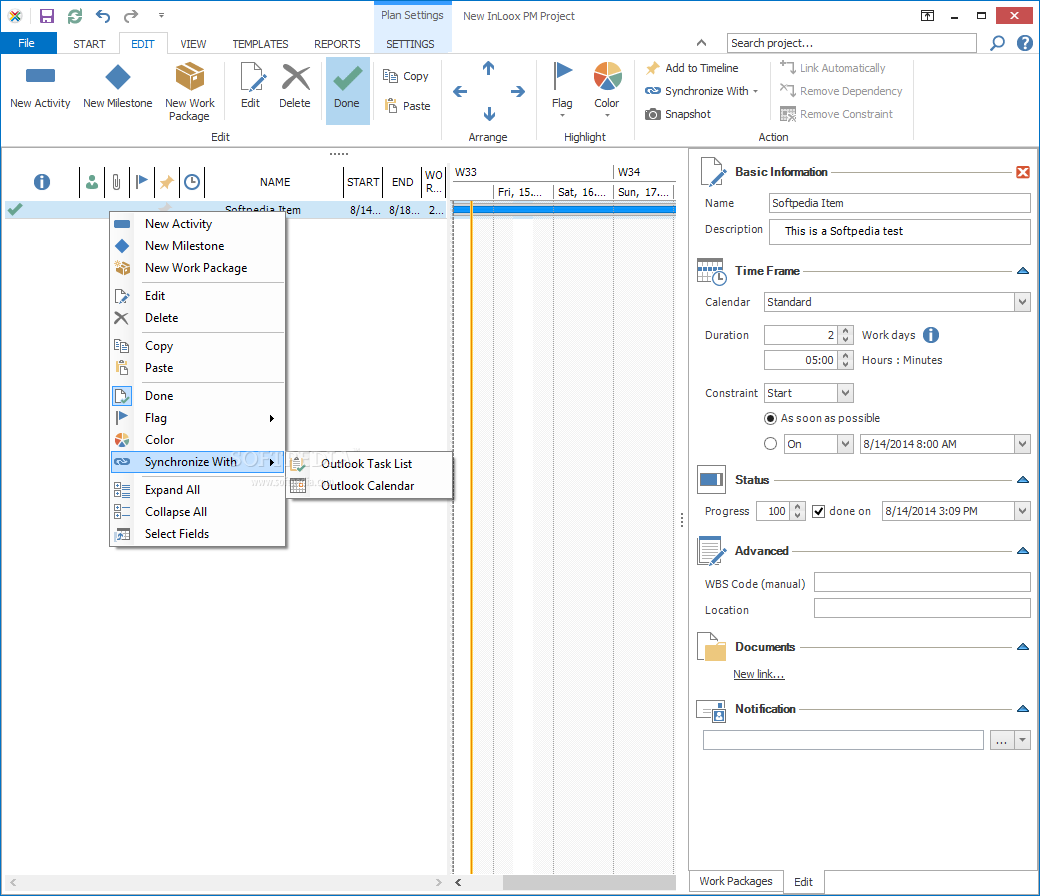1040x896 pixels.
Task: Open the constraint date 8/14/2014 8:00 AM dropdown
Action: [1022, 444]
